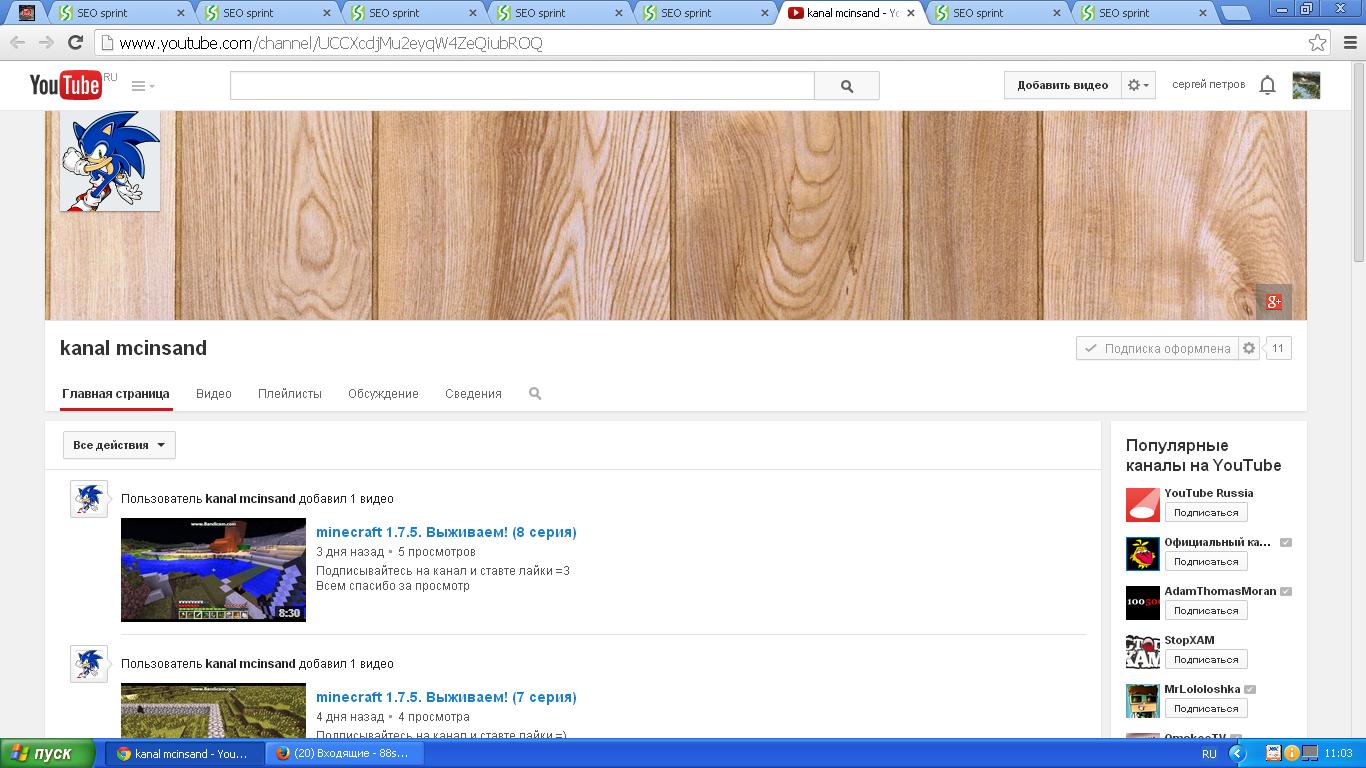Viewport: 1366px width, 768px height.
Task: Switch to Firefox Входящие taskbar window
Action: (344, 754)
